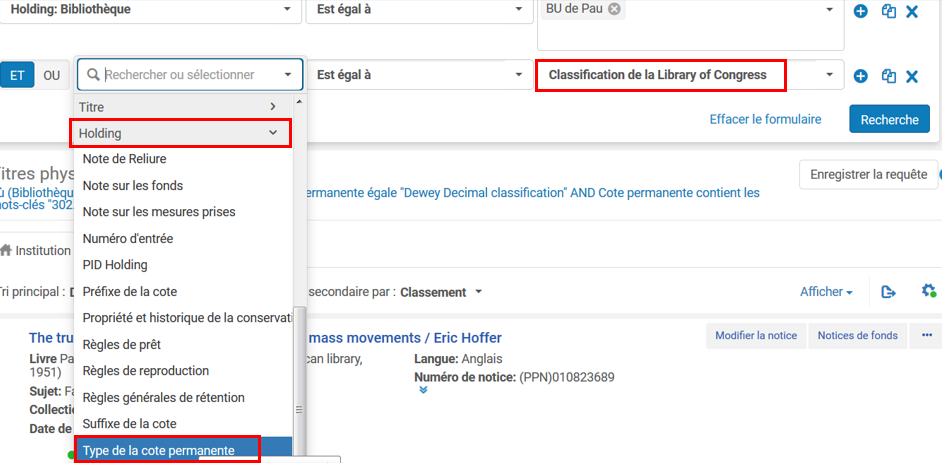Add a condition after the BU de Pau row
Screen dimensions: 942x463
pos(860,11)
